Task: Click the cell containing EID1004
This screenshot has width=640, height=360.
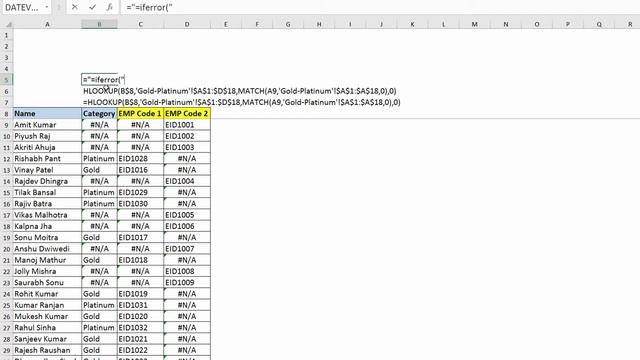Action: (x=187, y=181)
